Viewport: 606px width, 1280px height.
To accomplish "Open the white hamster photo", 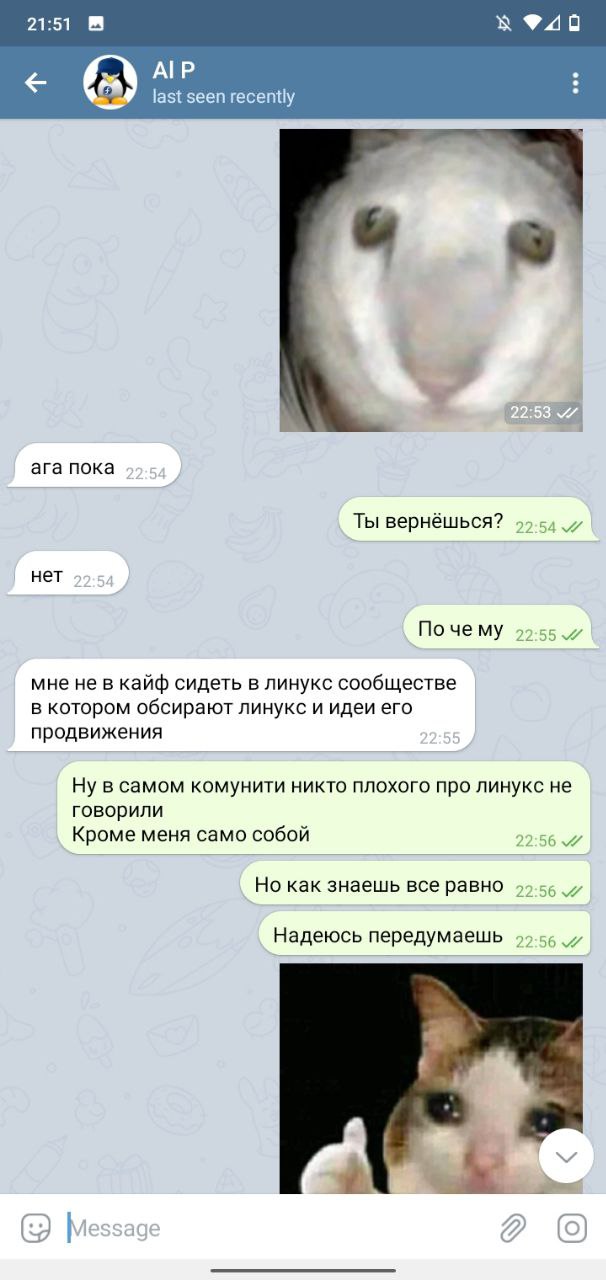I will coord(431,280).
